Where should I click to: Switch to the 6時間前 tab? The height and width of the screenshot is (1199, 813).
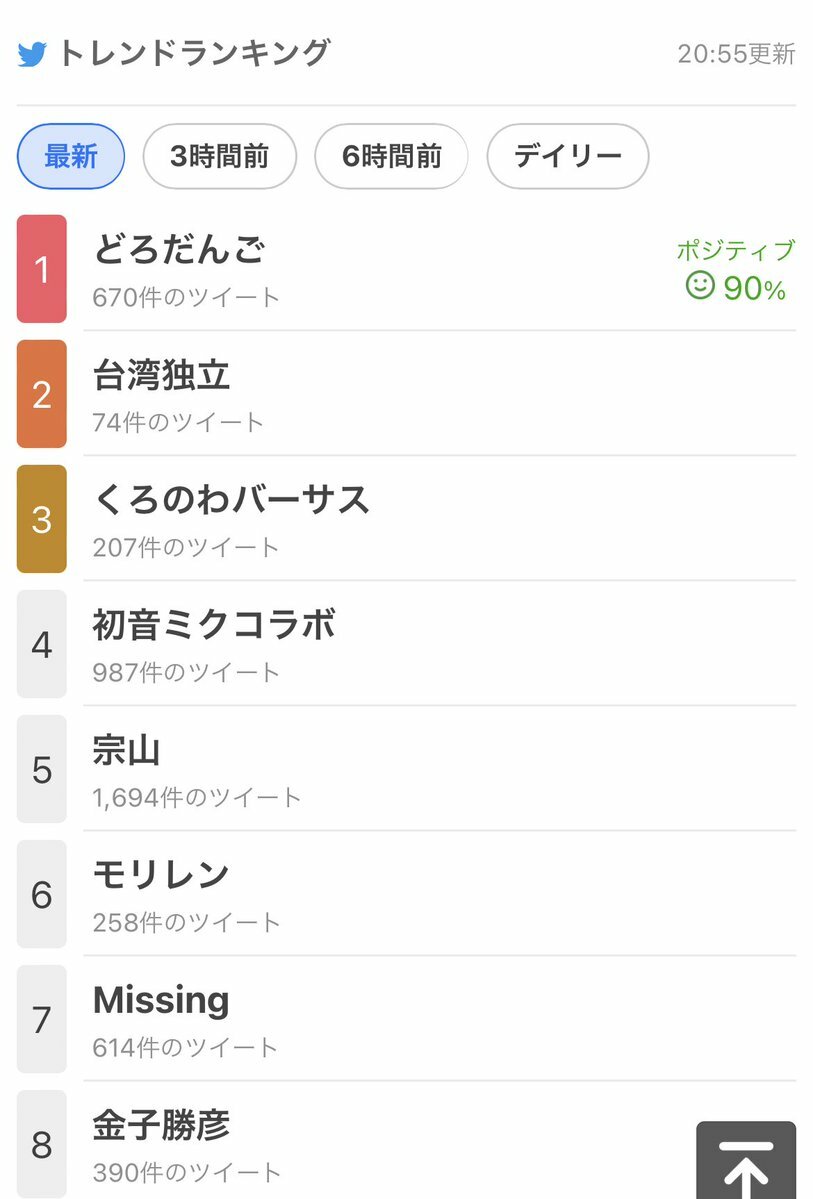[391, 156]
